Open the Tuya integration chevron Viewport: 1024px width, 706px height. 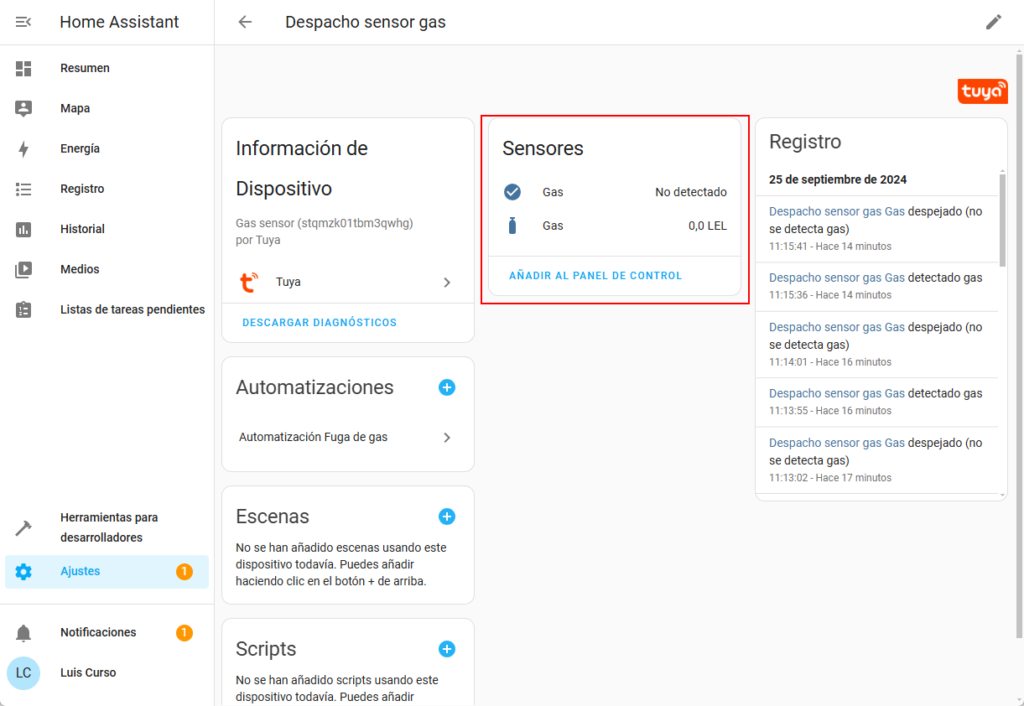pos(447,283)
